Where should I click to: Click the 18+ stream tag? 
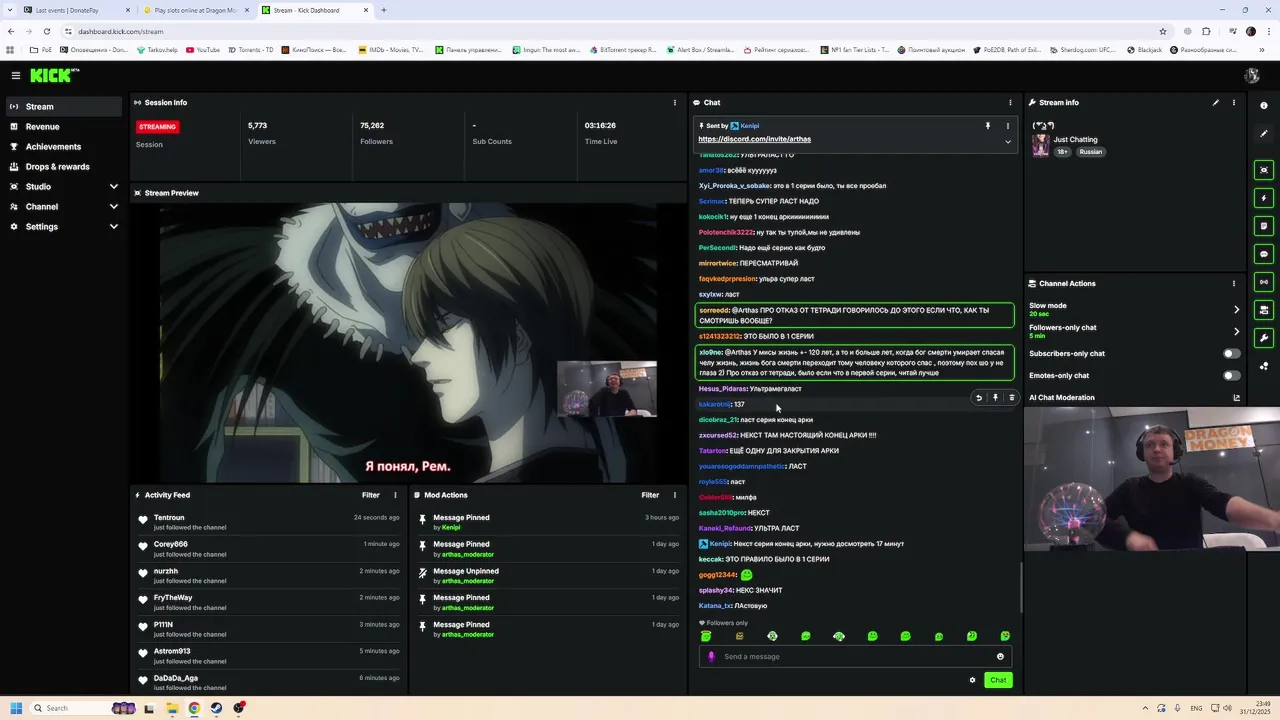pyautogui.click(x=1062, y=152)
